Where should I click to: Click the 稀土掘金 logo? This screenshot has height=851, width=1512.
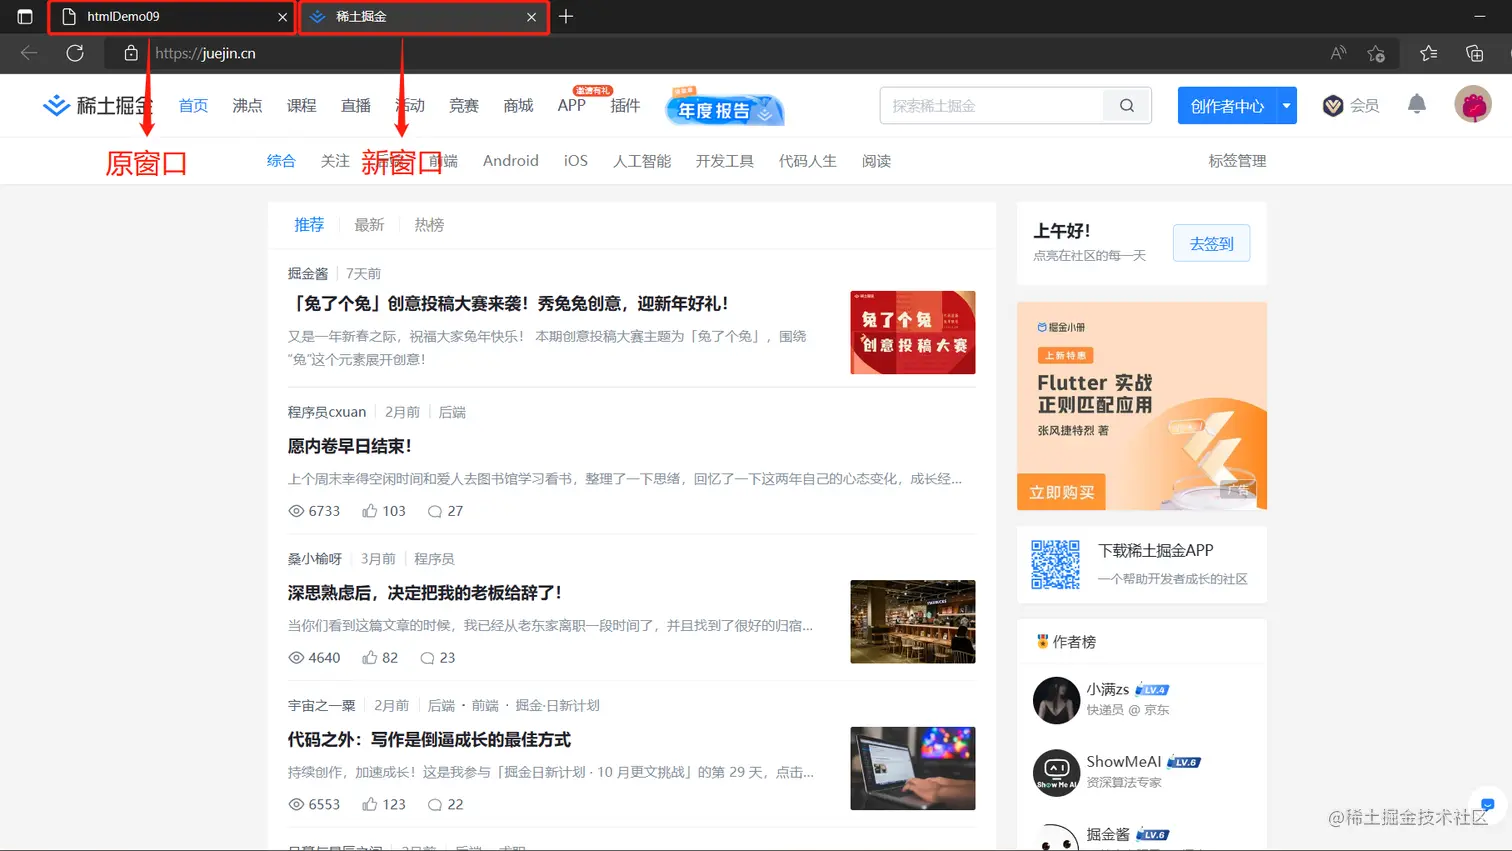click(x=97, y=105)
